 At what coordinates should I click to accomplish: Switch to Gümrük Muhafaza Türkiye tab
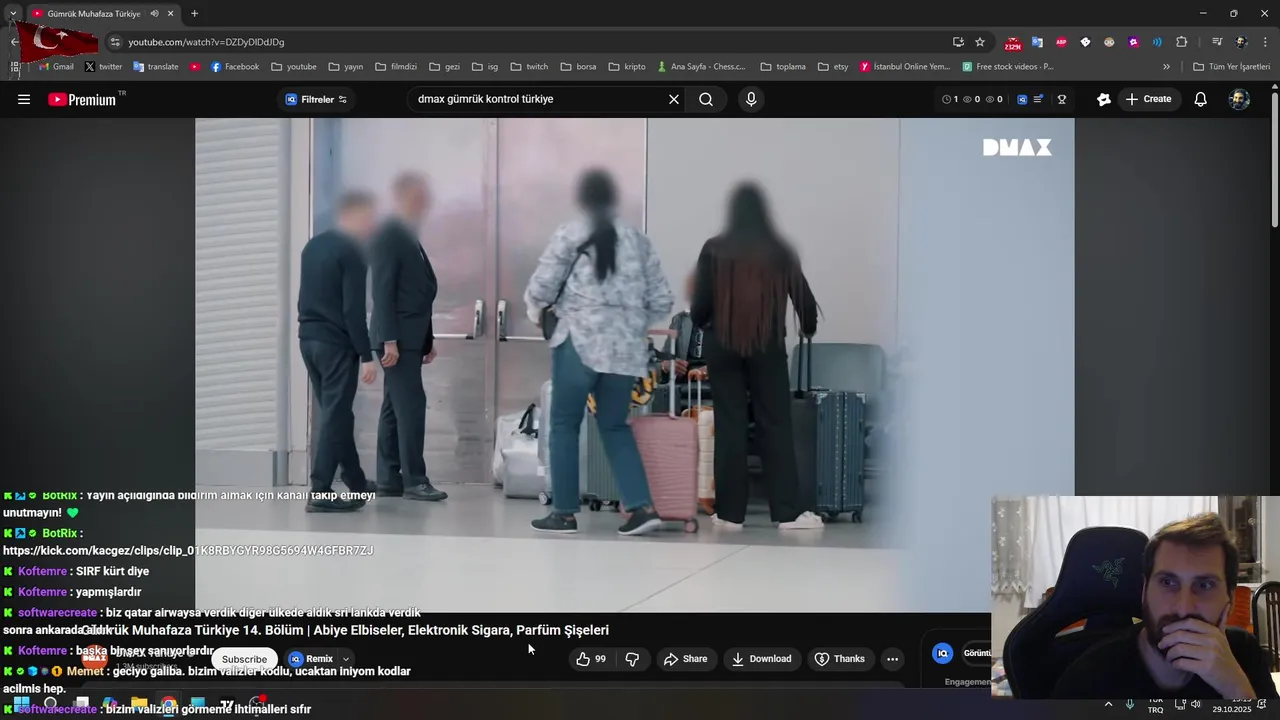[94, 14]
